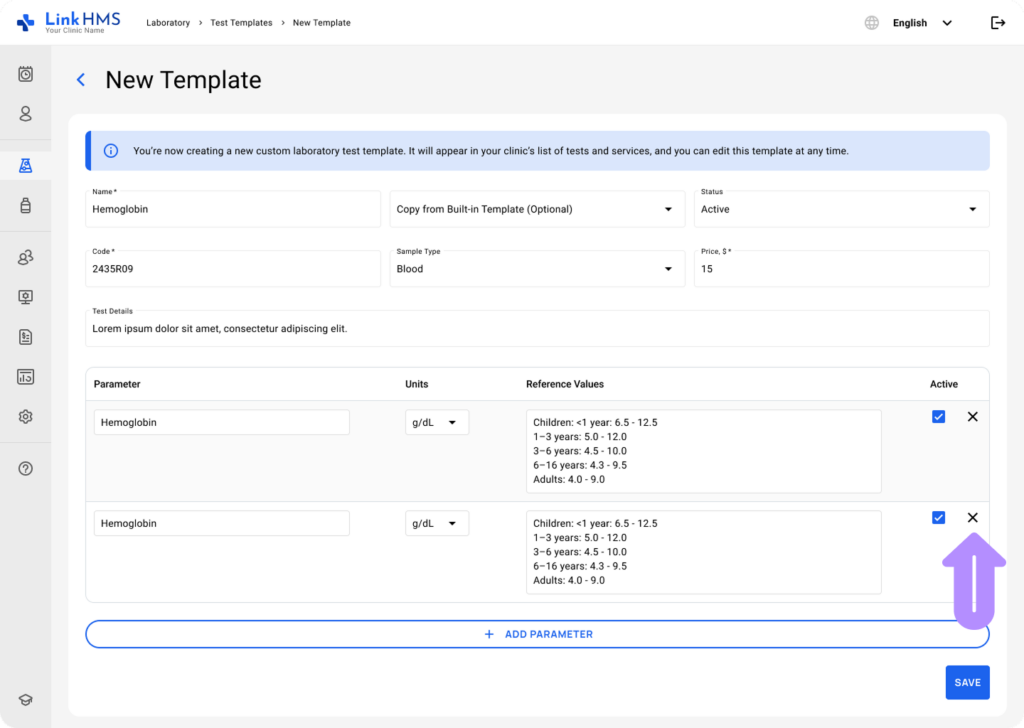
Task: Navigate to Test Templates in breadcrumb
Action: [240, 22]
